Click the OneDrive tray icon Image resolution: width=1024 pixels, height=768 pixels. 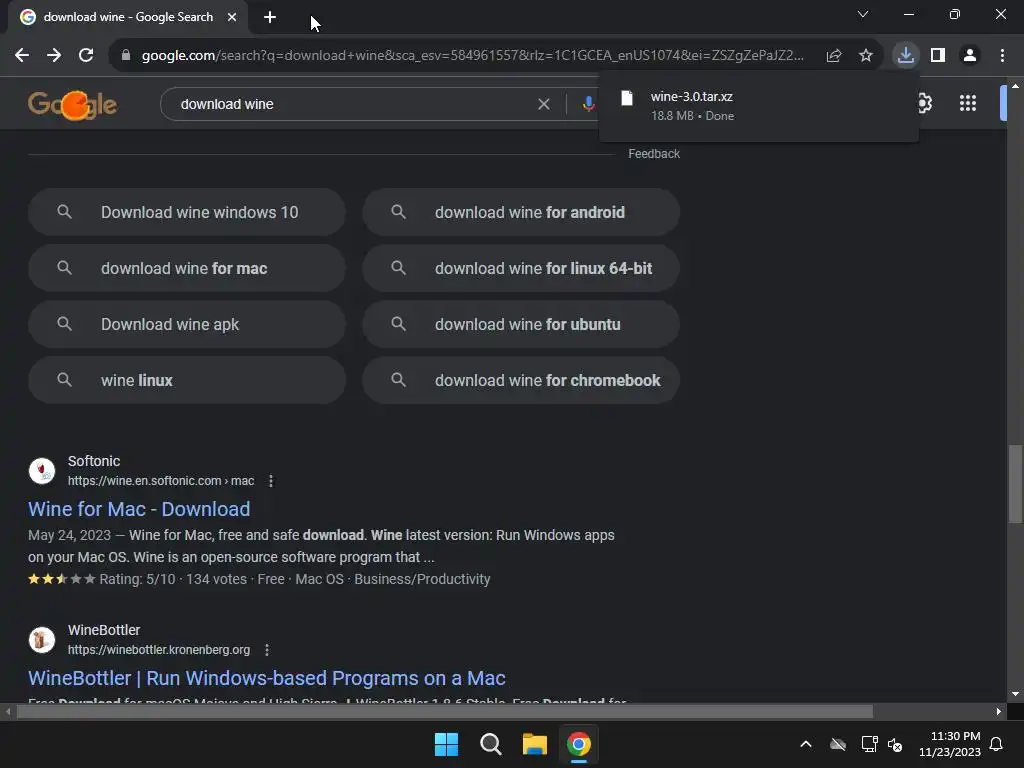(838, 744)
